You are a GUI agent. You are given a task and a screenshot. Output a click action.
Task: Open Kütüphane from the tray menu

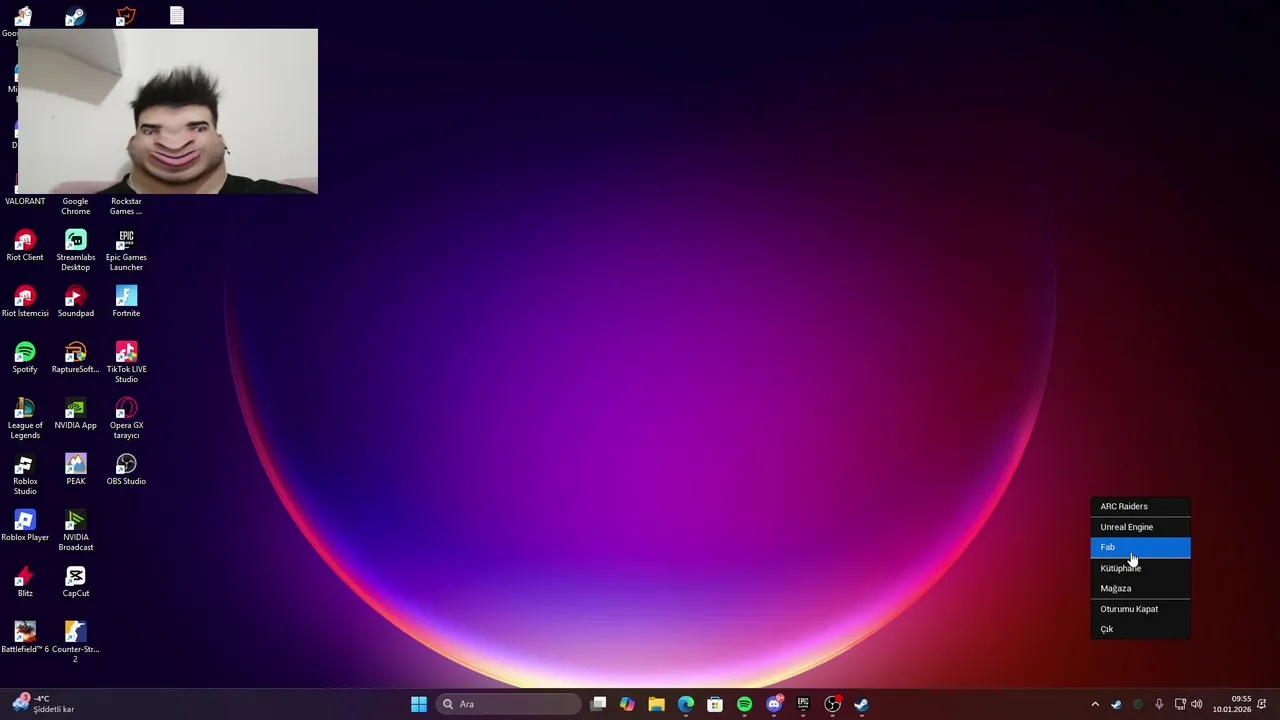tap(1140, 568)
